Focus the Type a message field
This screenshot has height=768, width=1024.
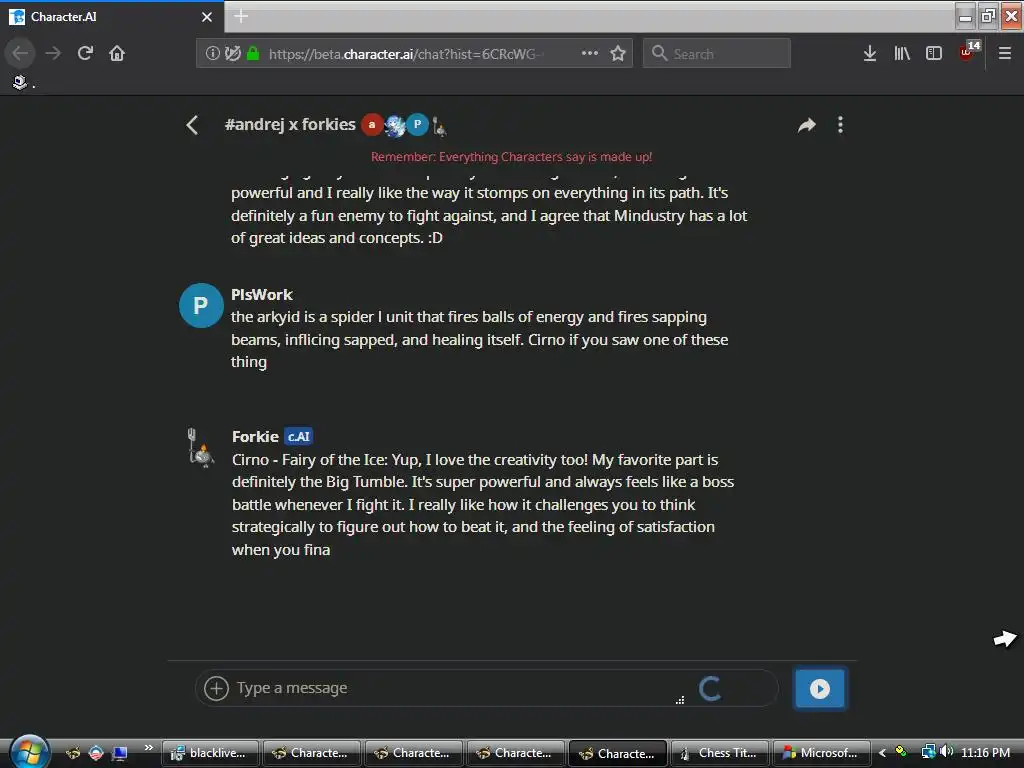pos(451,688)
